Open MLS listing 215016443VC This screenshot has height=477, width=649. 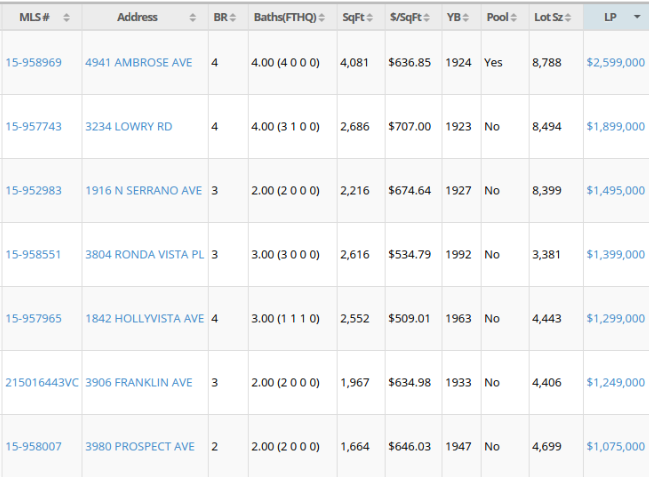tap(42, 383)
